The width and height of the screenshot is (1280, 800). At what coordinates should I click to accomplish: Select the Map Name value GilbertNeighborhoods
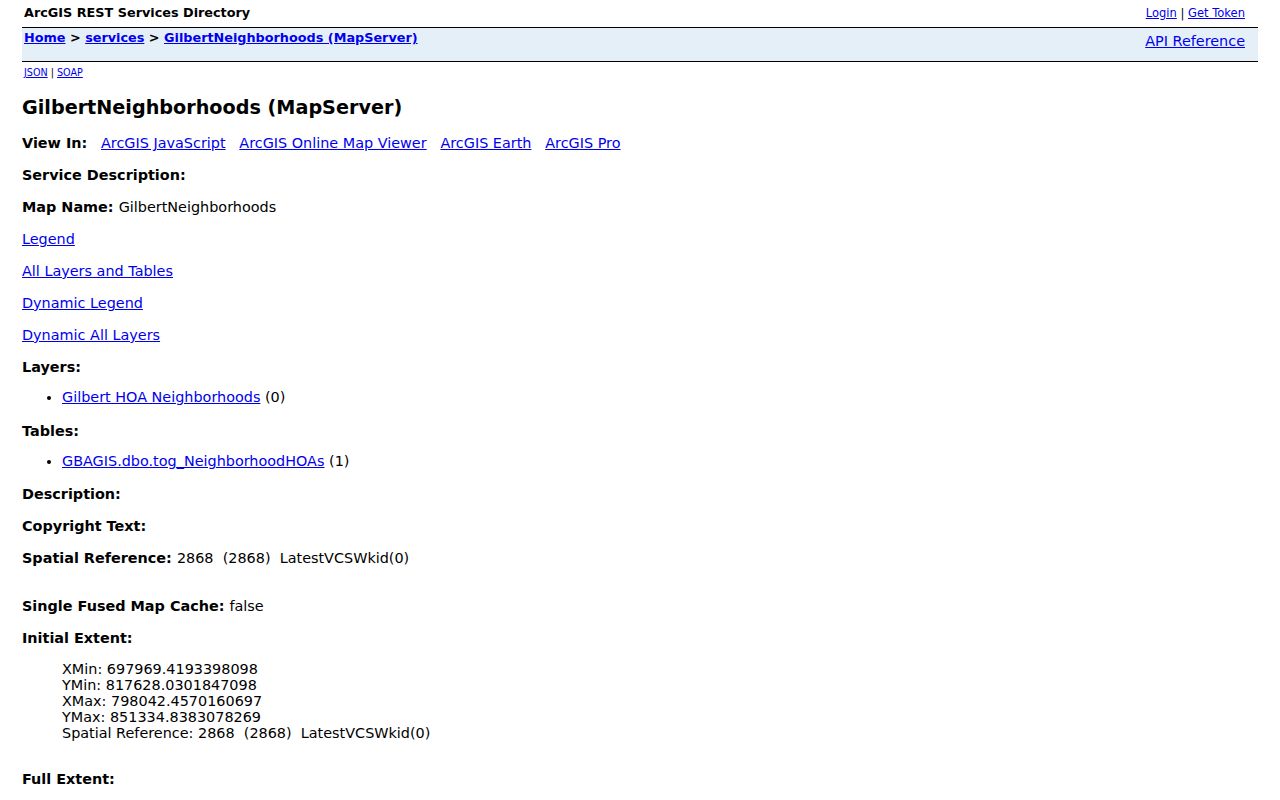tap(197, 207)
